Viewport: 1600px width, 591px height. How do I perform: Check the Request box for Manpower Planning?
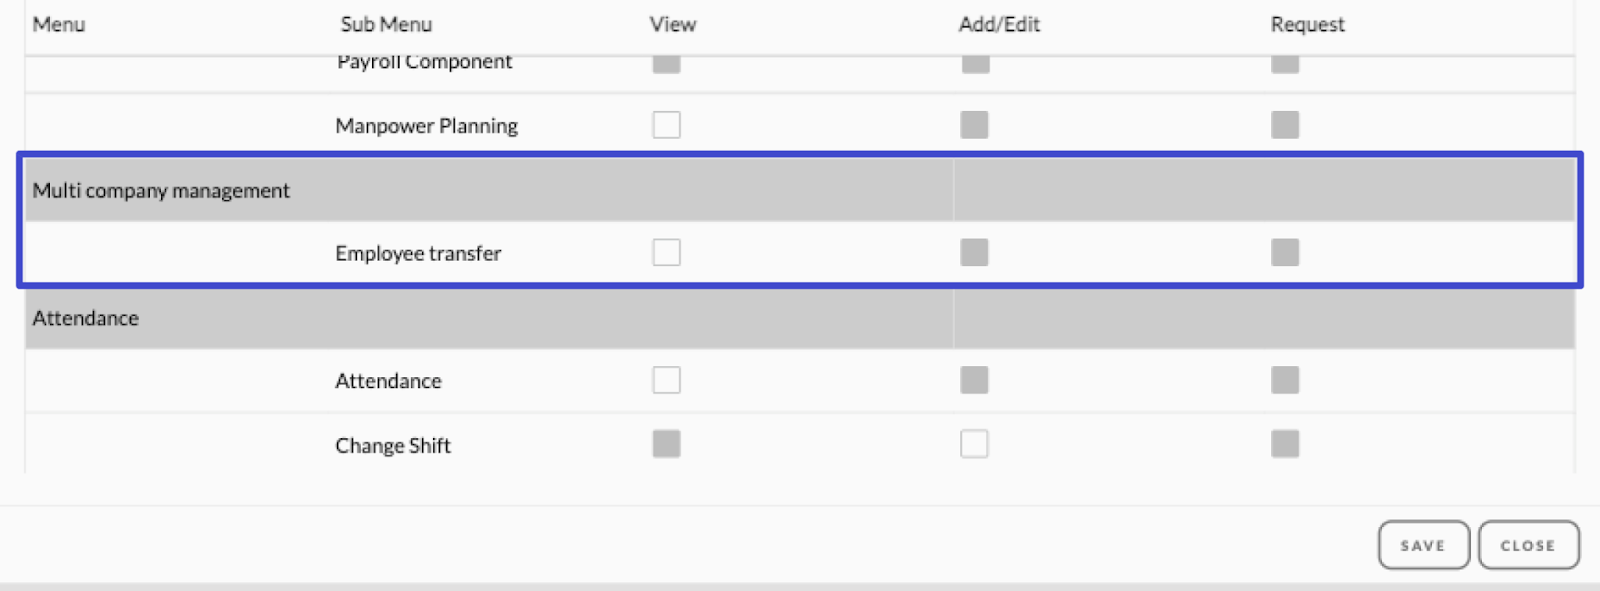tap(1285, 125)
